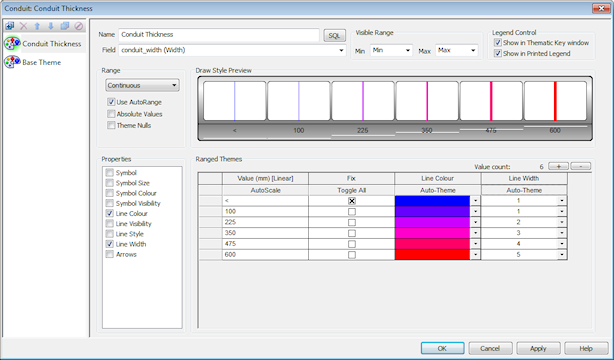Move theme up with up arrow icon

pos(37,26)
